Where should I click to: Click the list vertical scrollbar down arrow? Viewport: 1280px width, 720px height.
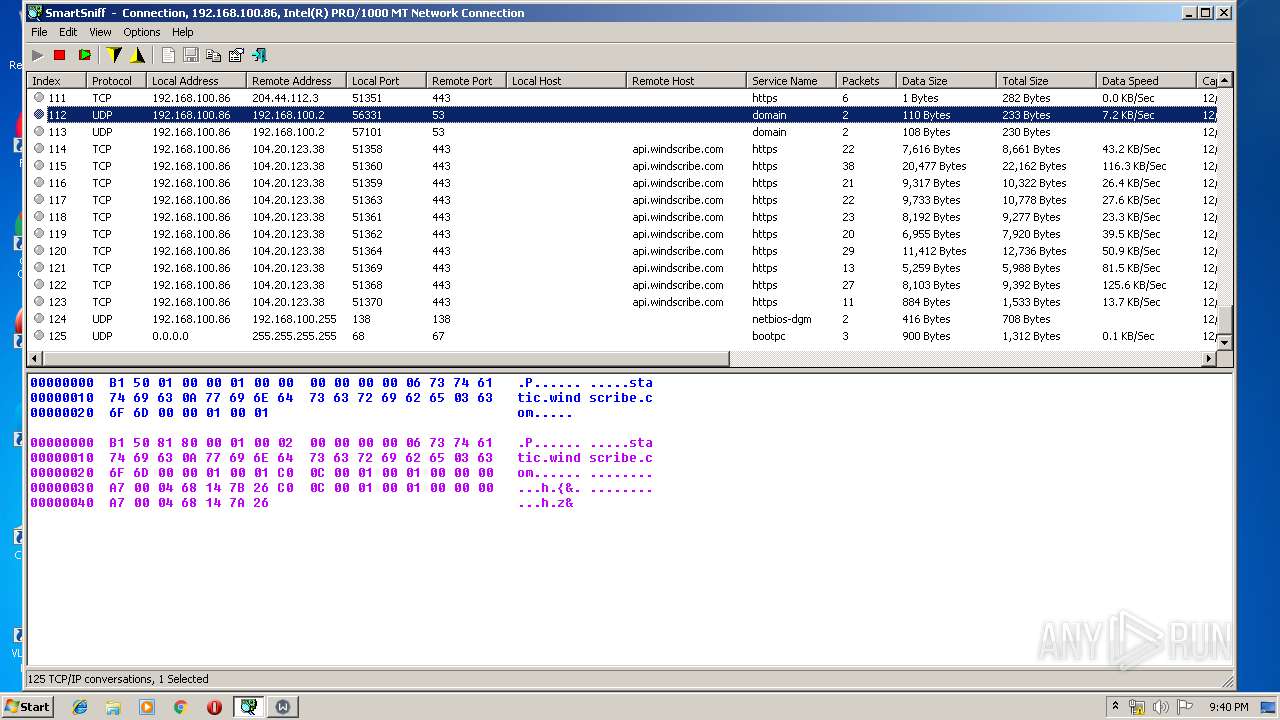tap(1224, 342)
